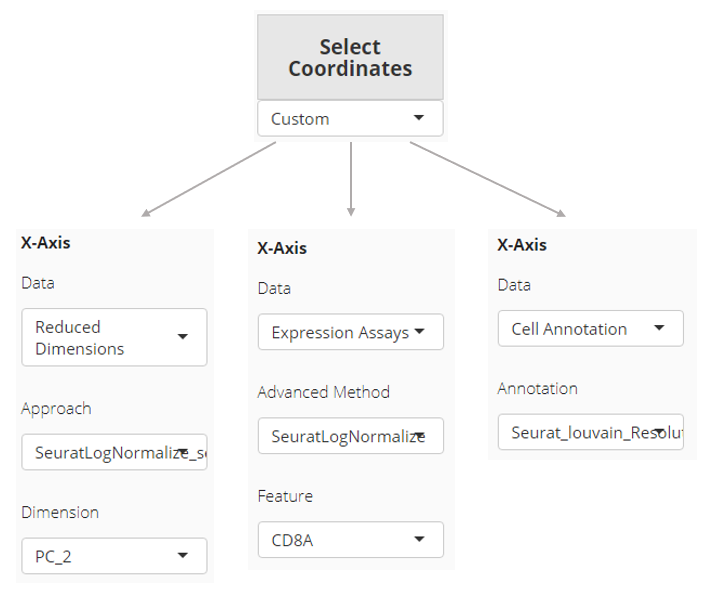
Task: Click the X-Axis heading in left panel
Action: tap(46, 241)
